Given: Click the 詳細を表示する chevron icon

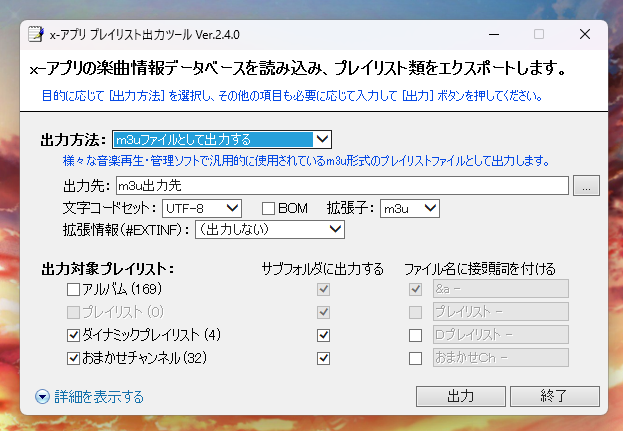Looking at the screenshot, I should 42,397.
